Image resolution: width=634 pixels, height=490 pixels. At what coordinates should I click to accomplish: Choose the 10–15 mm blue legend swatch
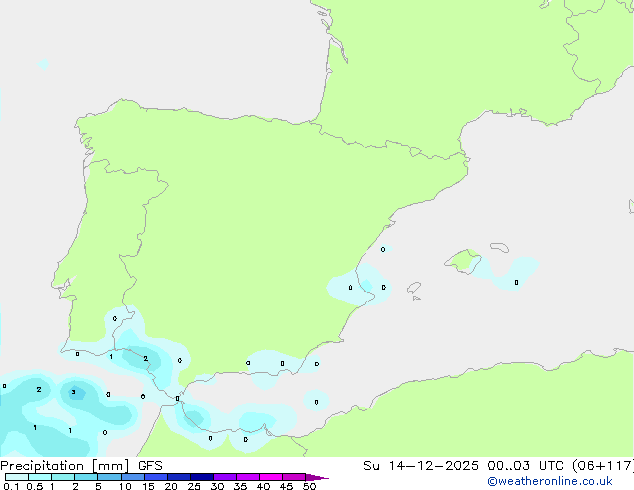click(x=132, y=477)
